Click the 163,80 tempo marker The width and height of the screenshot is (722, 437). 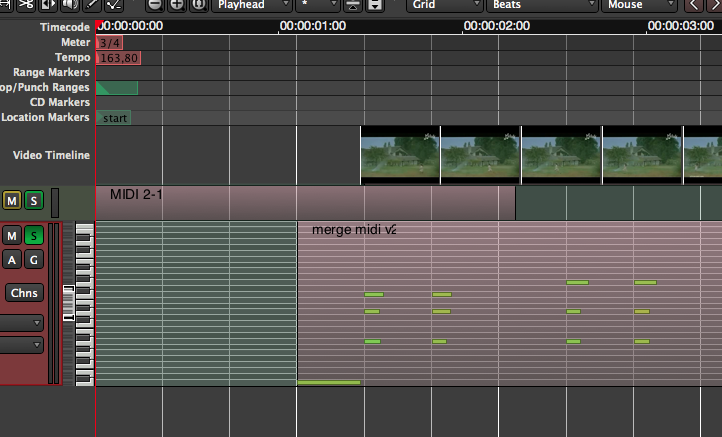click(x=119, y=58)
